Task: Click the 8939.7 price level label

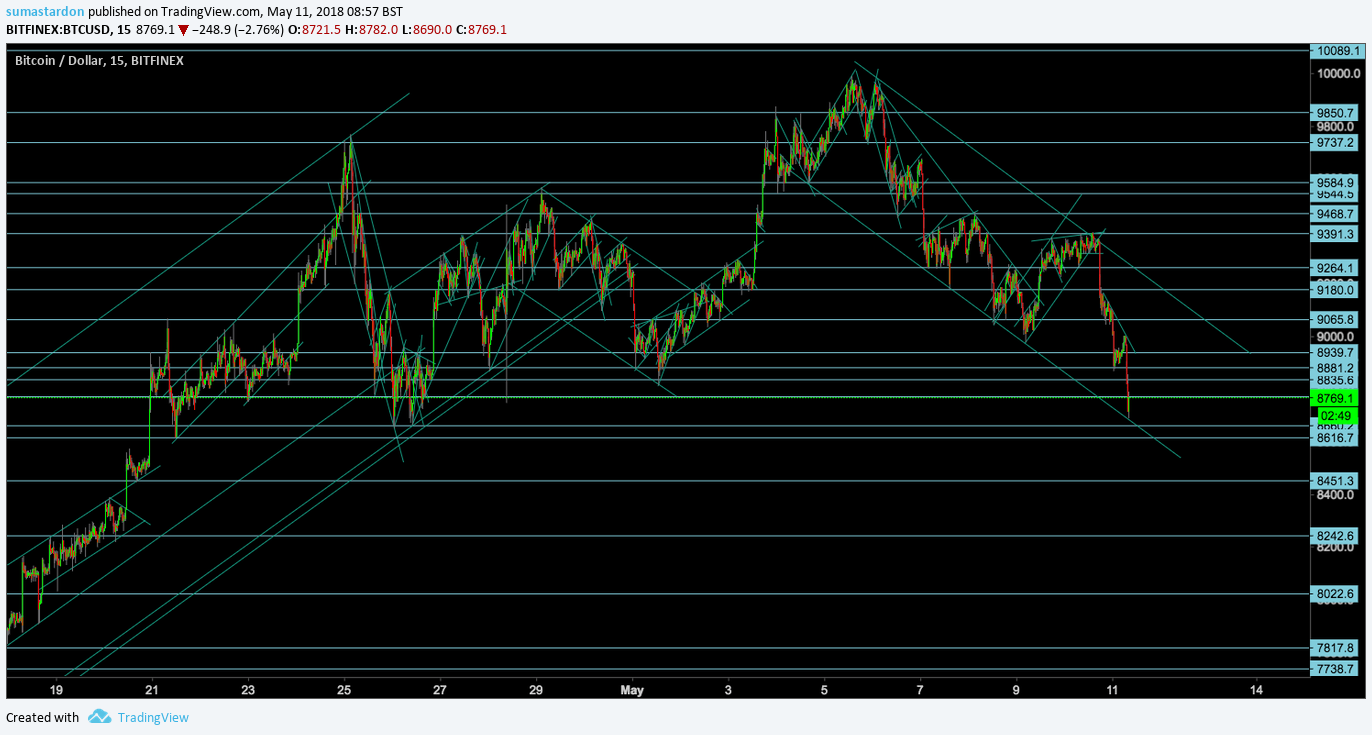Action: point(1336,353)
